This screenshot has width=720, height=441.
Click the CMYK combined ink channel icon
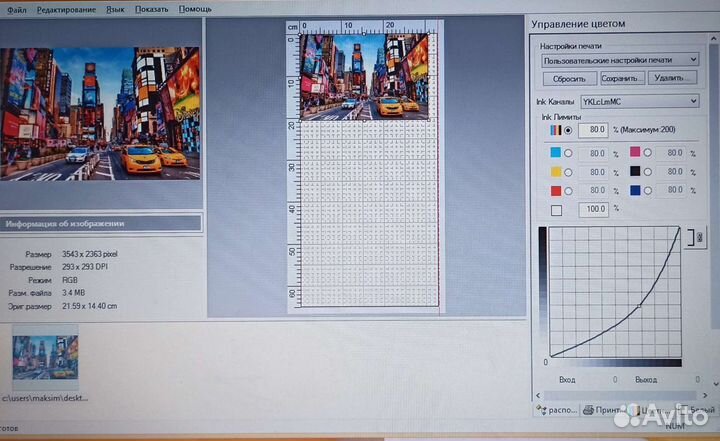(x=554, y=130)
